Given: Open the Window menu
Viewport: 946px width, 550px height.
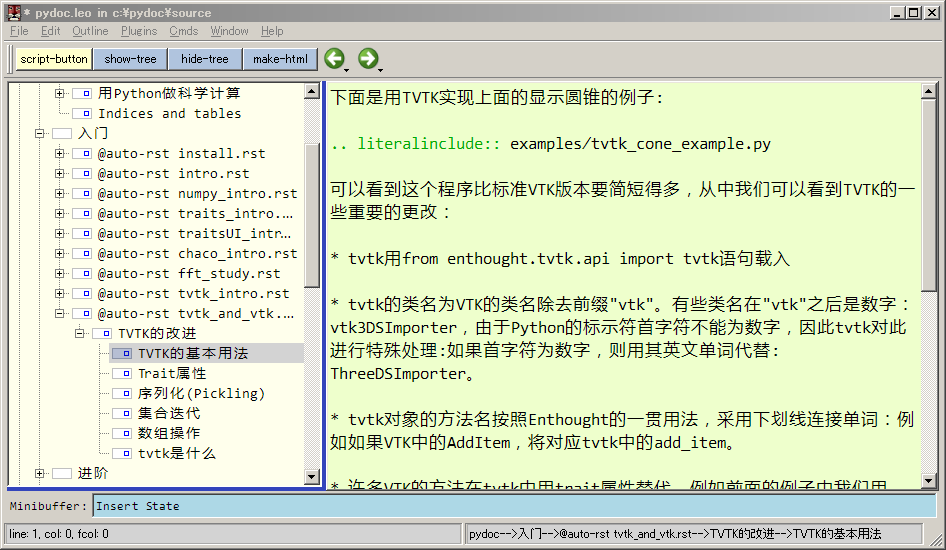Looking at the screenshot, I should pyautogui.click(x=229, y=31).
